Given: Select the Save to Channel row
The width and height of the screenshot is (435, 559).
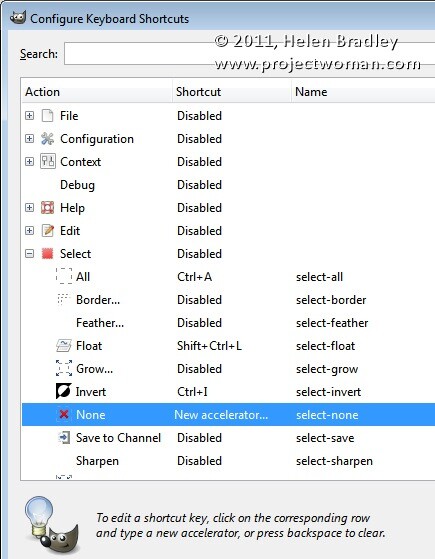Looking at the screenshot, I should click(x=229, y=437).
